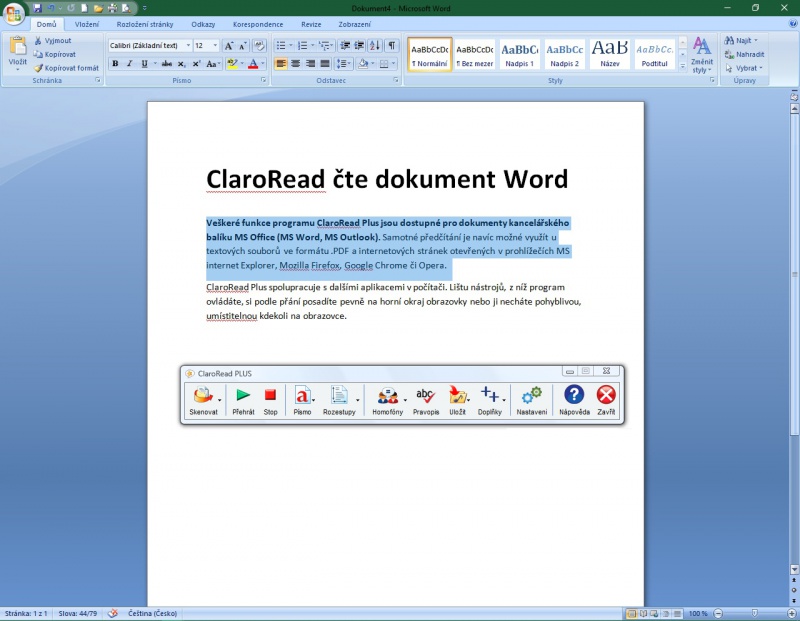The height and width of the screenshot is (621, 800).
Task: Expand the Doplňky dropdown arrow
Action: [x=504, y=401]
